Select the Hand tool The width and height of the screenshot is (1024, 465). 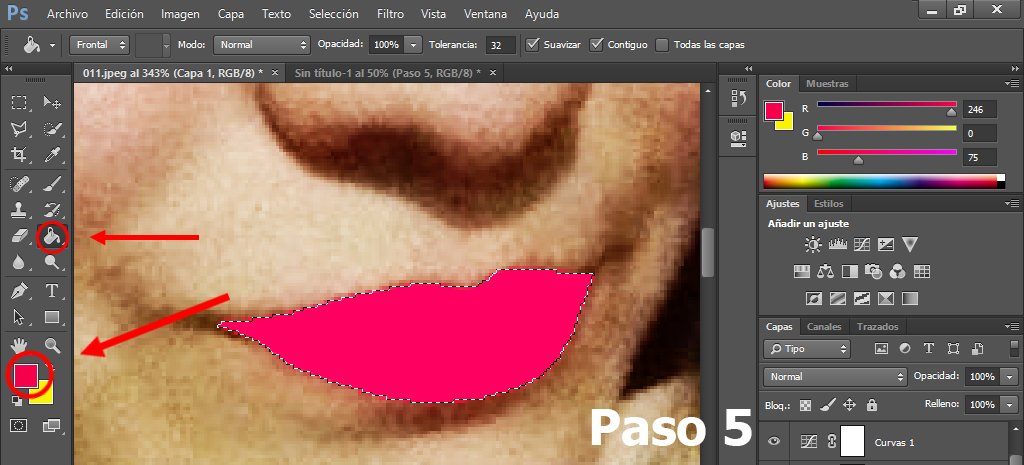(19, 345)
